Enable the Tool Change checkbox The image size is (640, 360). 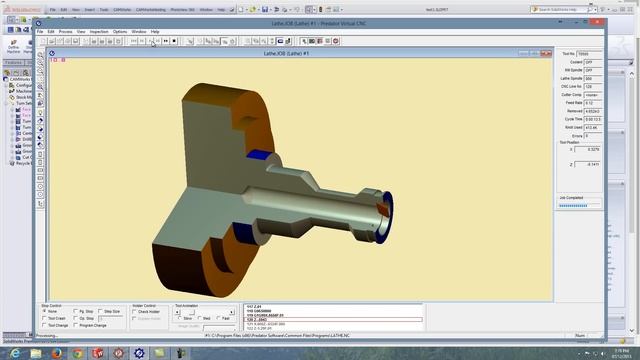pos(44,325)
